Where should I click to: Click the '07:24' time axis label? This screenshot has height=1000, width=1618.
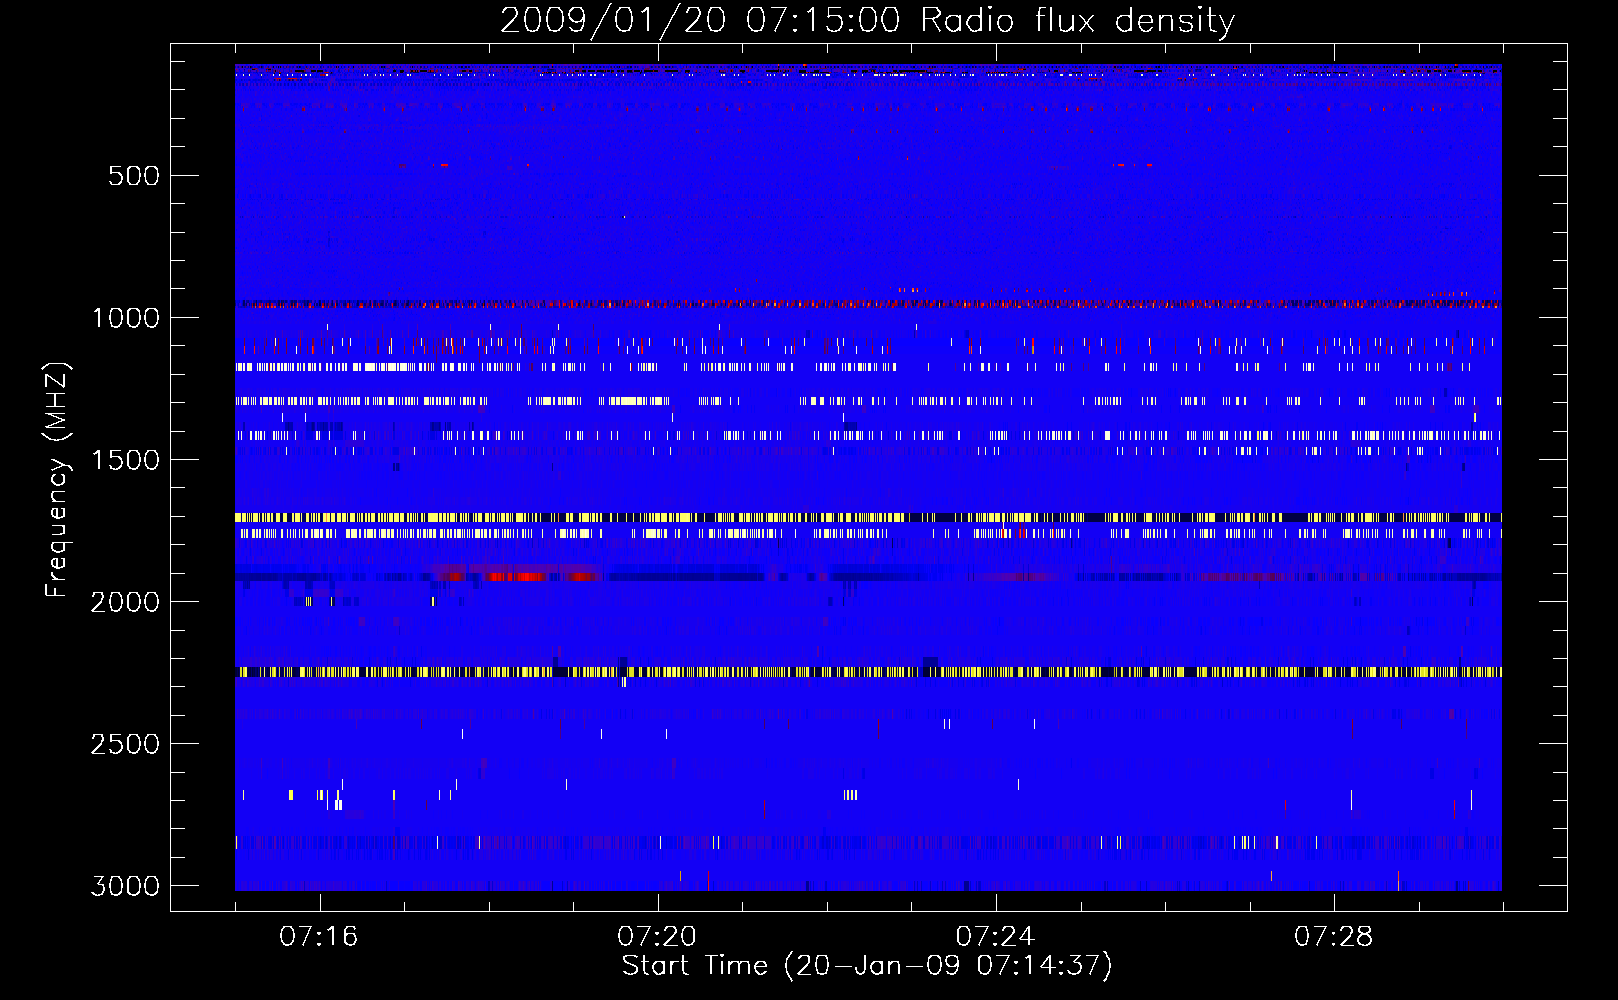(995, 937)
